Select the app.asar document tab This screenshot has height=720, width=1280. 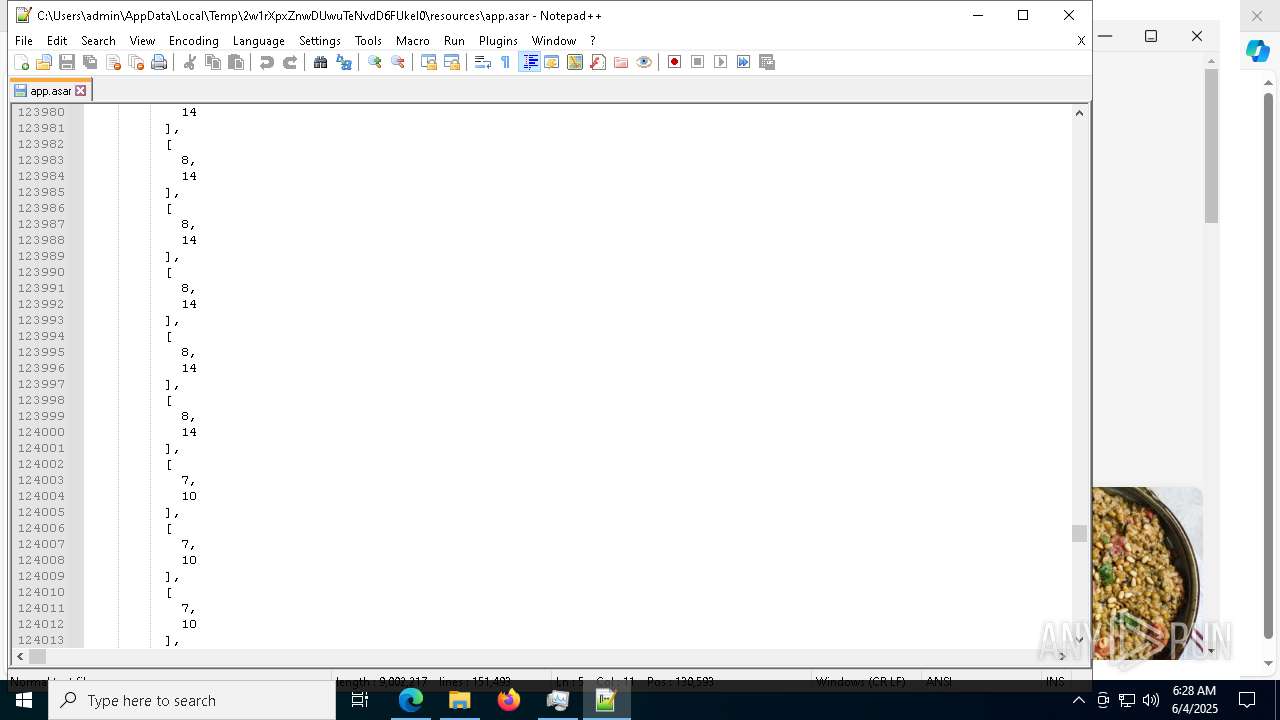[50, 91]
